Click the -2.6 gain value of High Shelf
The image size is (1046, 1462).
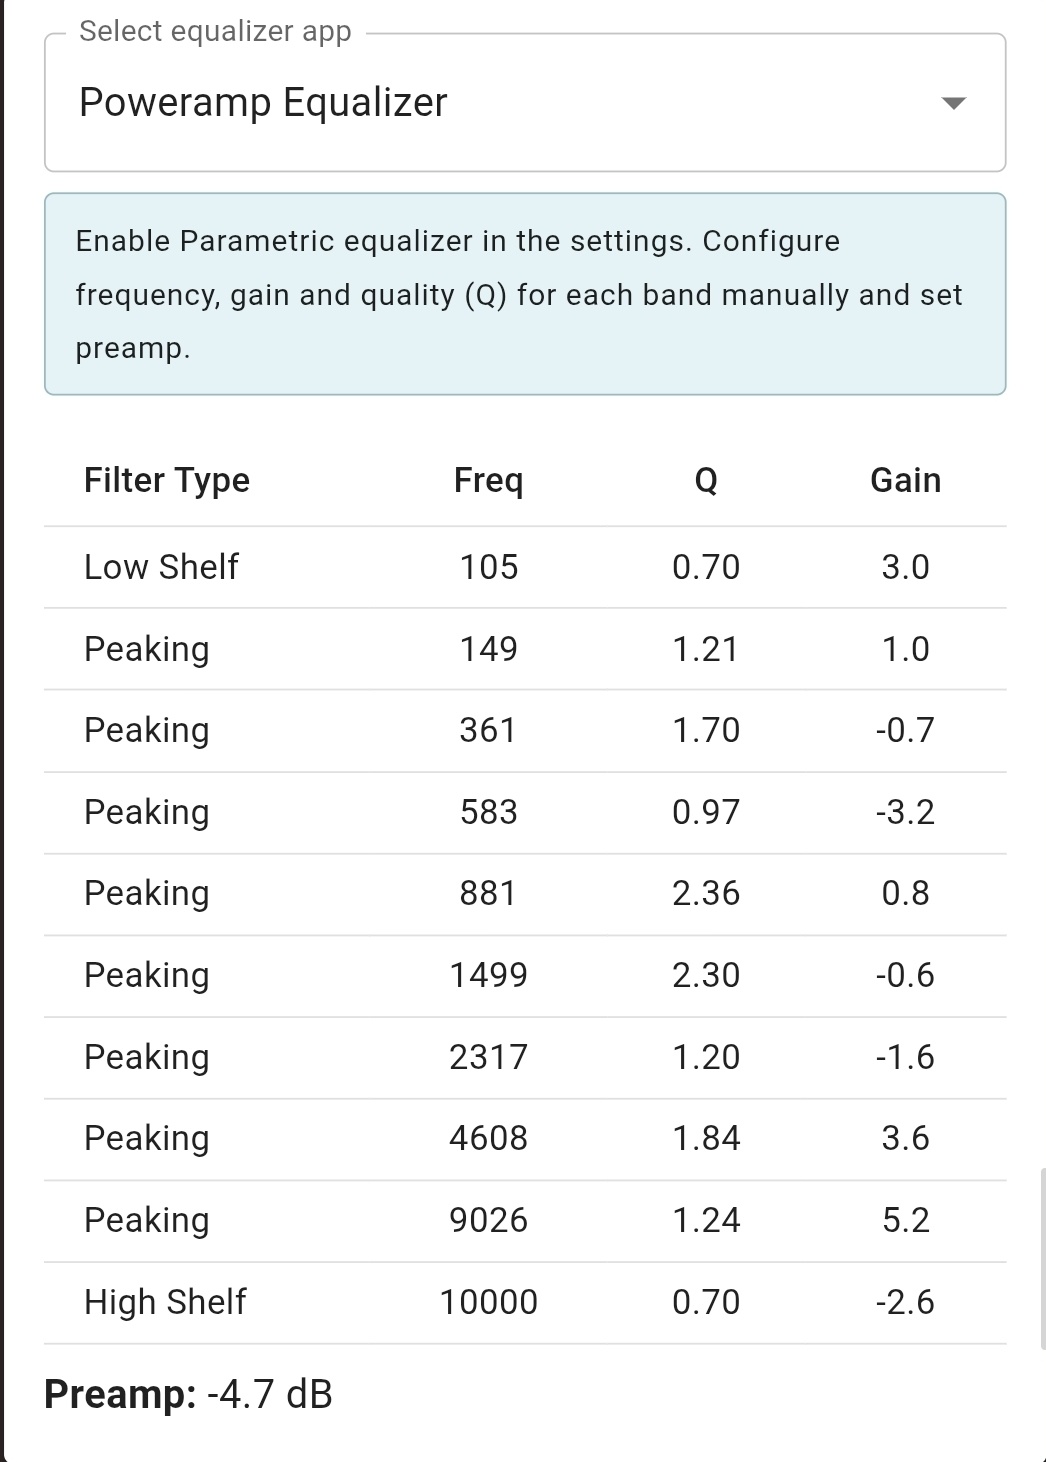click(905, 1302)
